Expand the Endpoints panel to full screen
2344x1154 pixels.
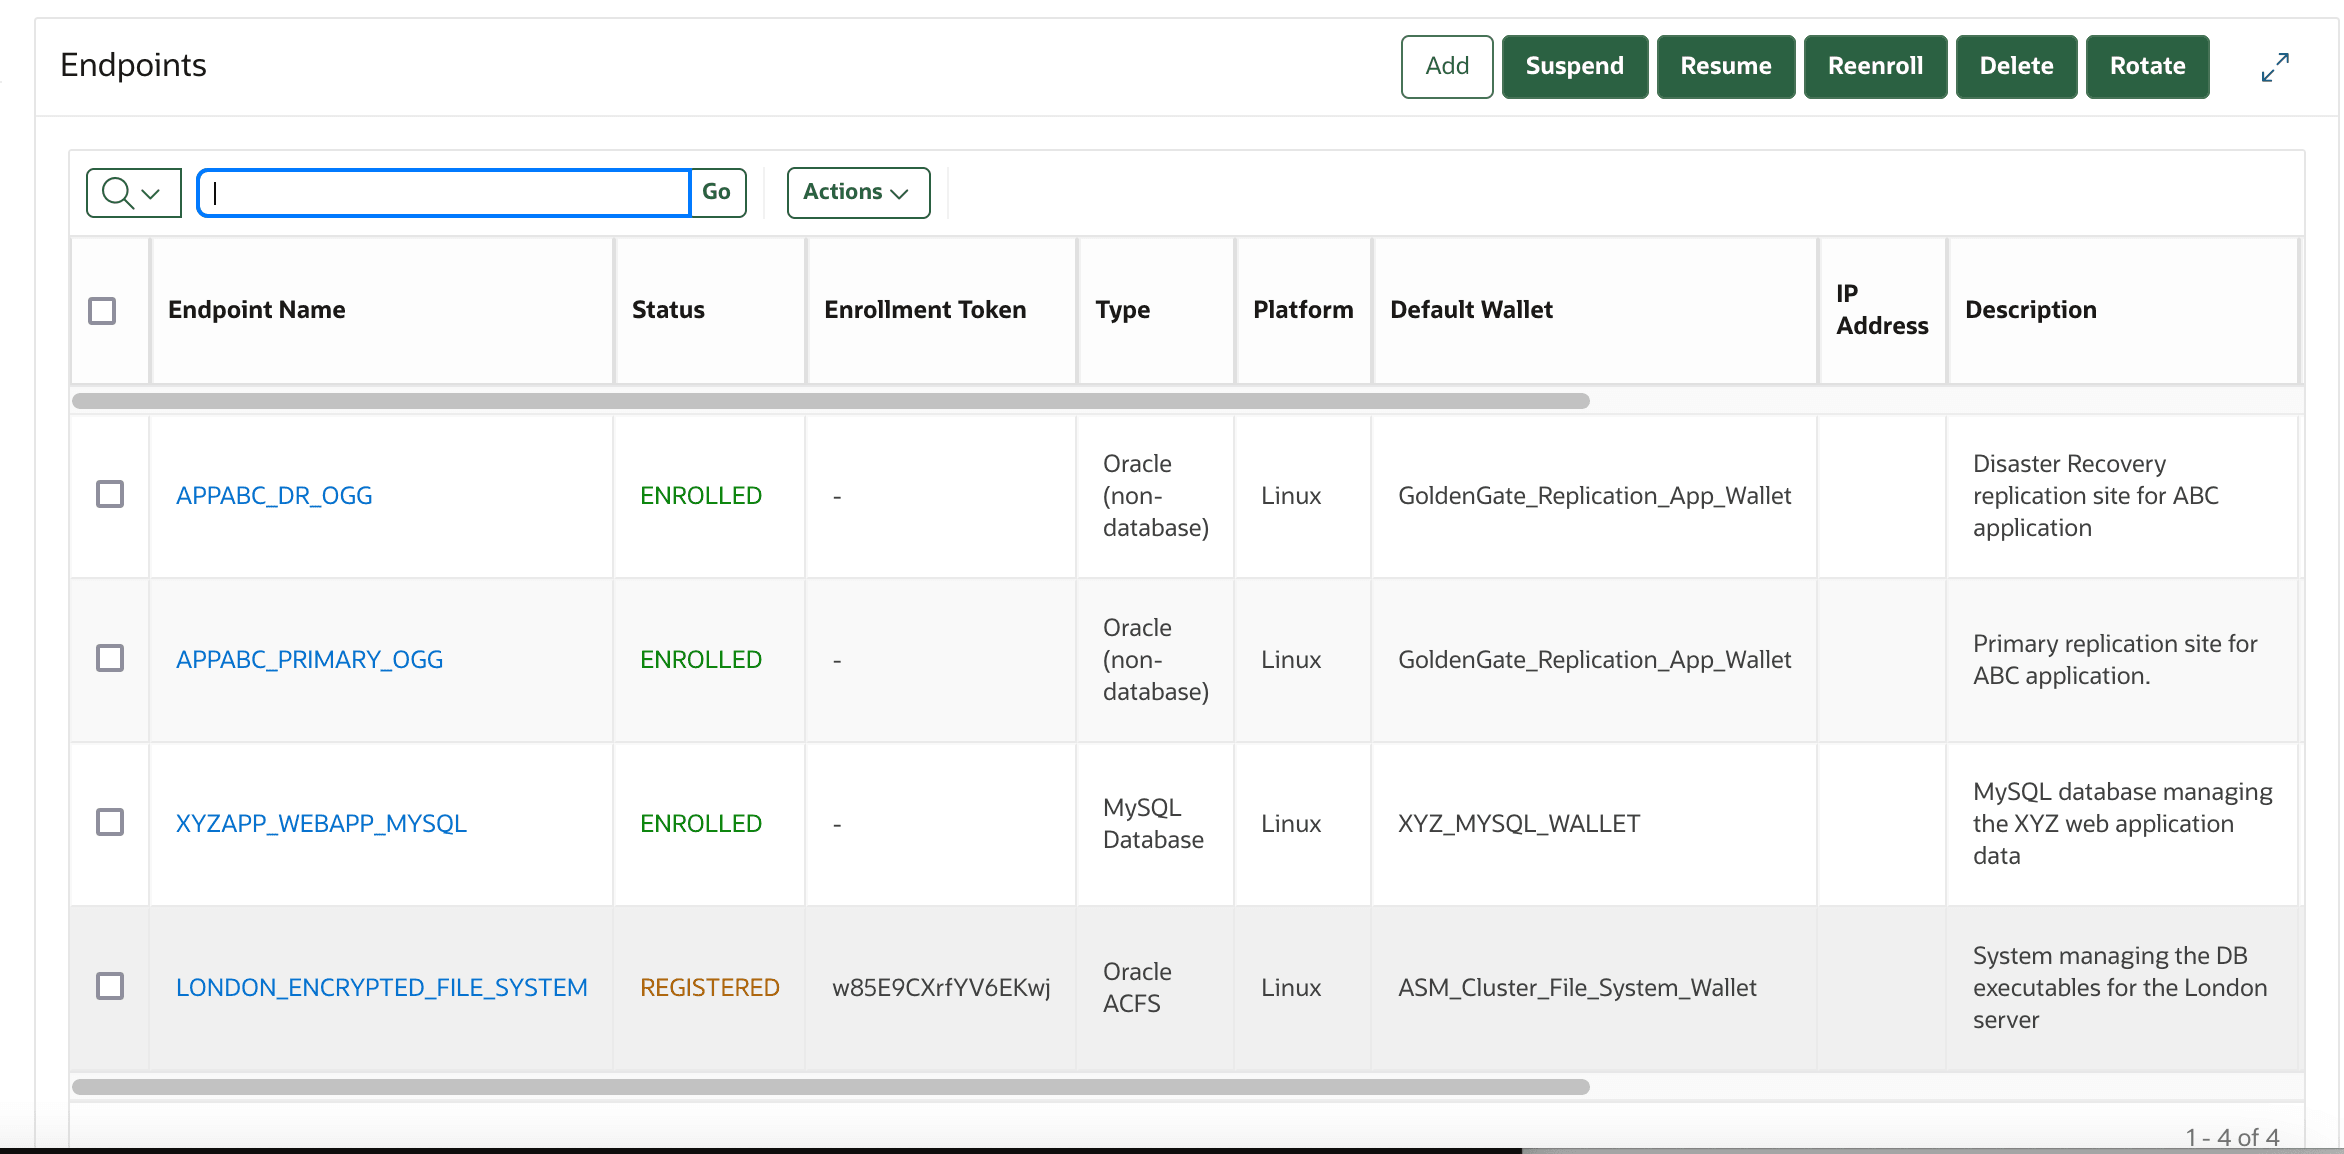point(2274,66)
